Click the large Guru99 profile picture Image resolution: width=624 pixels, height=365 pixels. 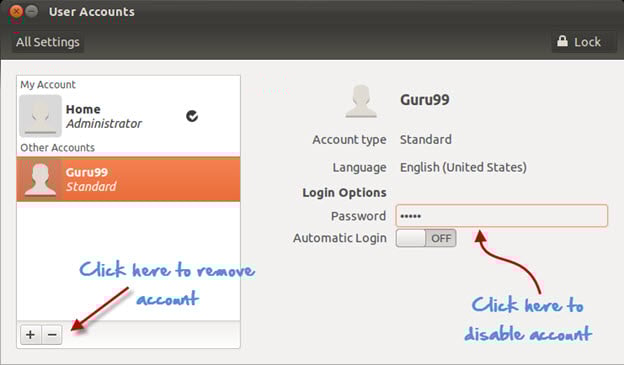361,101
